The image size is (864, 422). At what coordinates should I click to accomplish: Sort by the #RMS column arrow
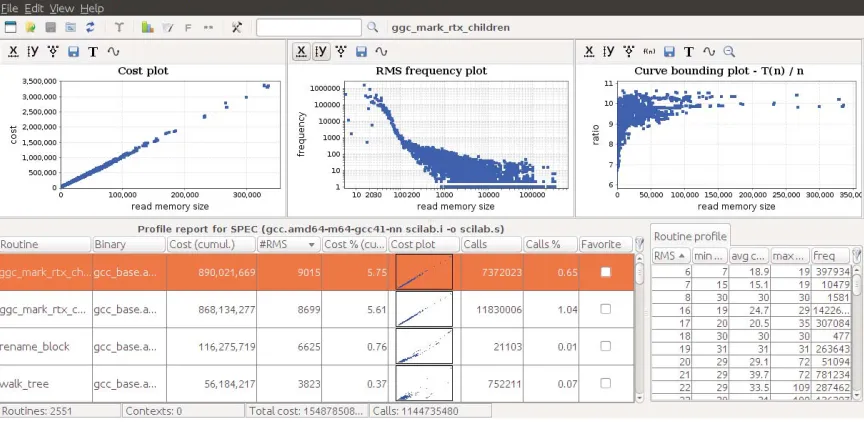pyautogui.click(x=312, y=244)
